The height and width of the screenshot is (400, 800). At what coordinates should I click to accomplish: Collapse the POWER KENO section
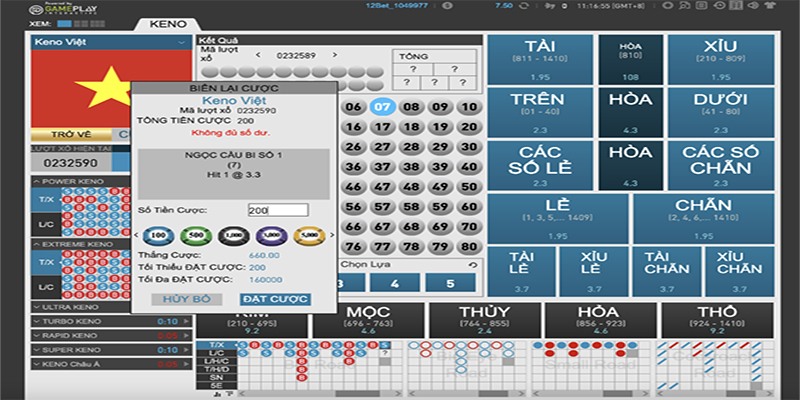pyautogui.click(x=37, y=182)
